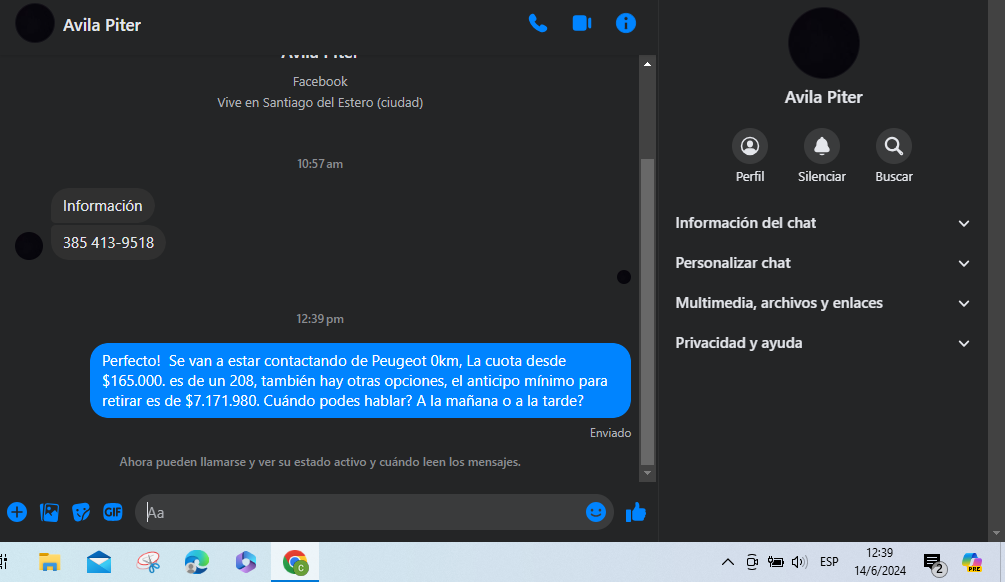Image resolution: width=1005 pixels, height=582 pixels.
Task: Send a thumbs-up like
Action: [636, 512]
